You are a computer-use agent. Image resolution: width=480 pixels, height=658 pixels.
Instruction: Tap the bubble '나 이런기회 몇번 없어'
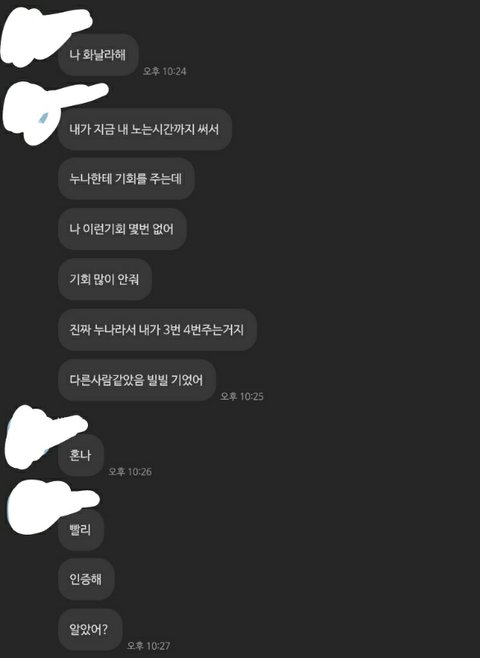(x=122, y=229)
